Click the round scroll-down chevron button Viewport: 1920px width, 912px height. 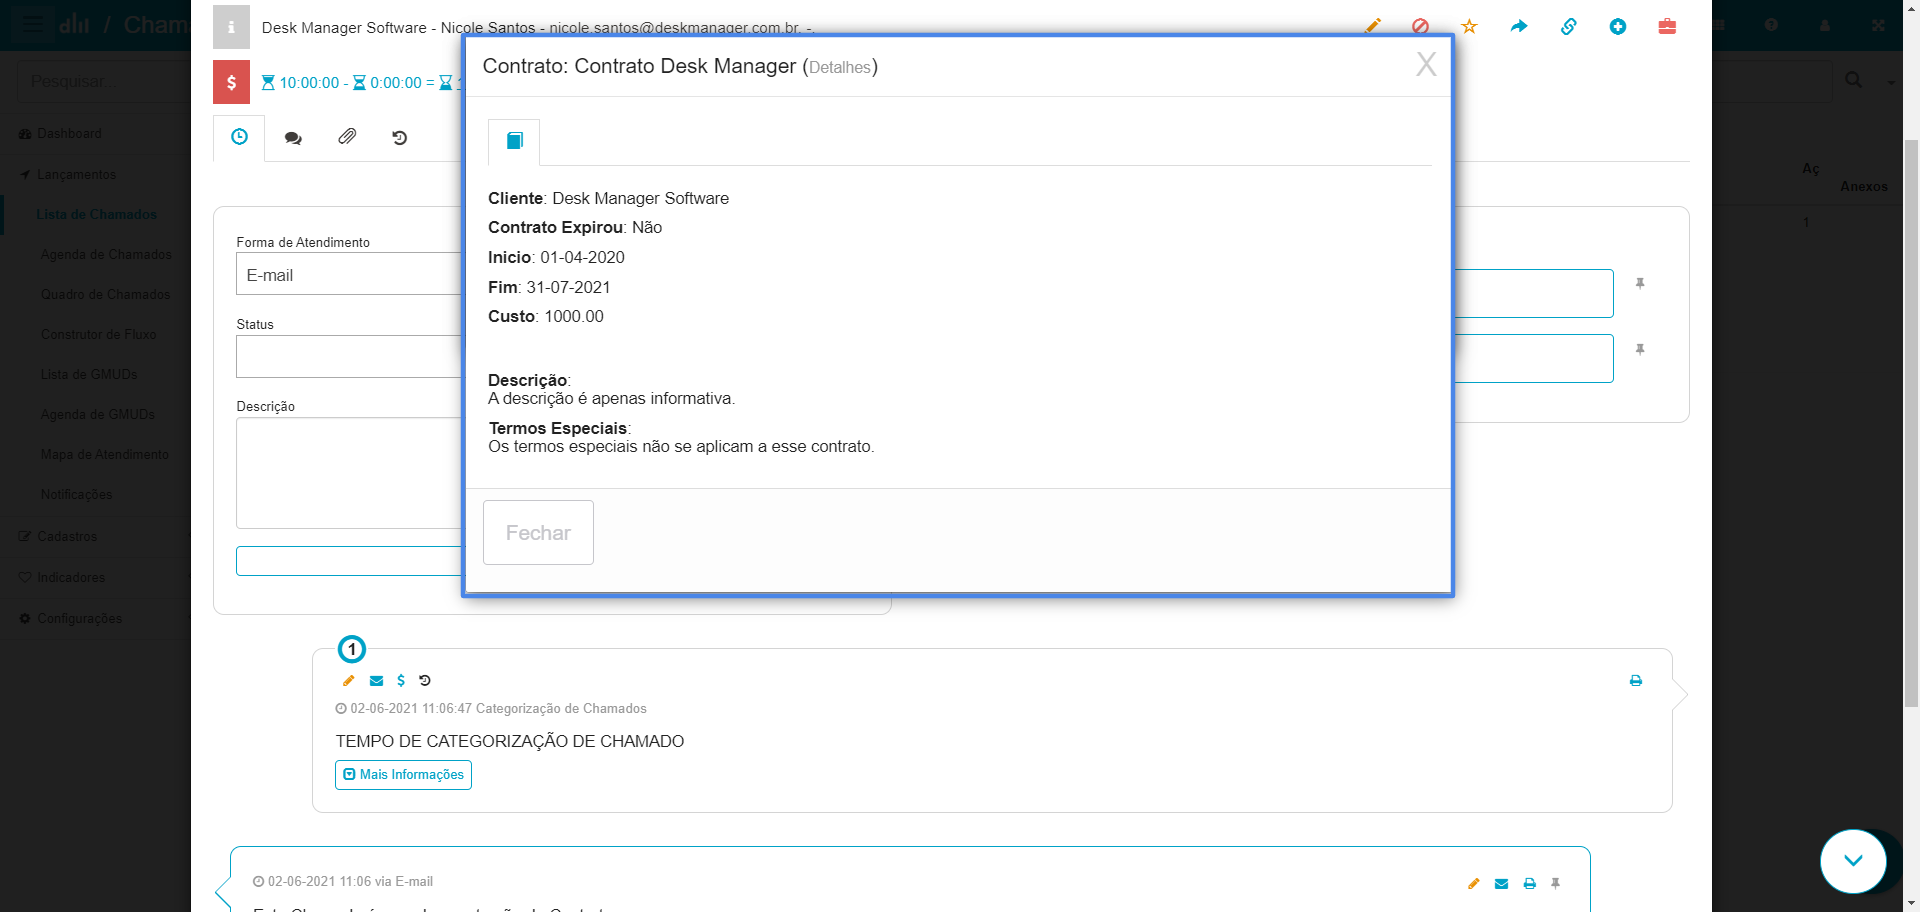1853,861
